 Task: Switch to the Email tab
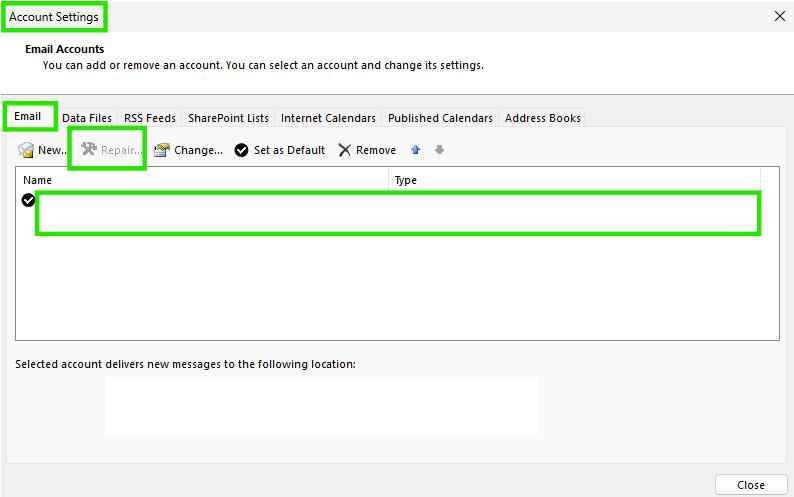pos(27,116)
